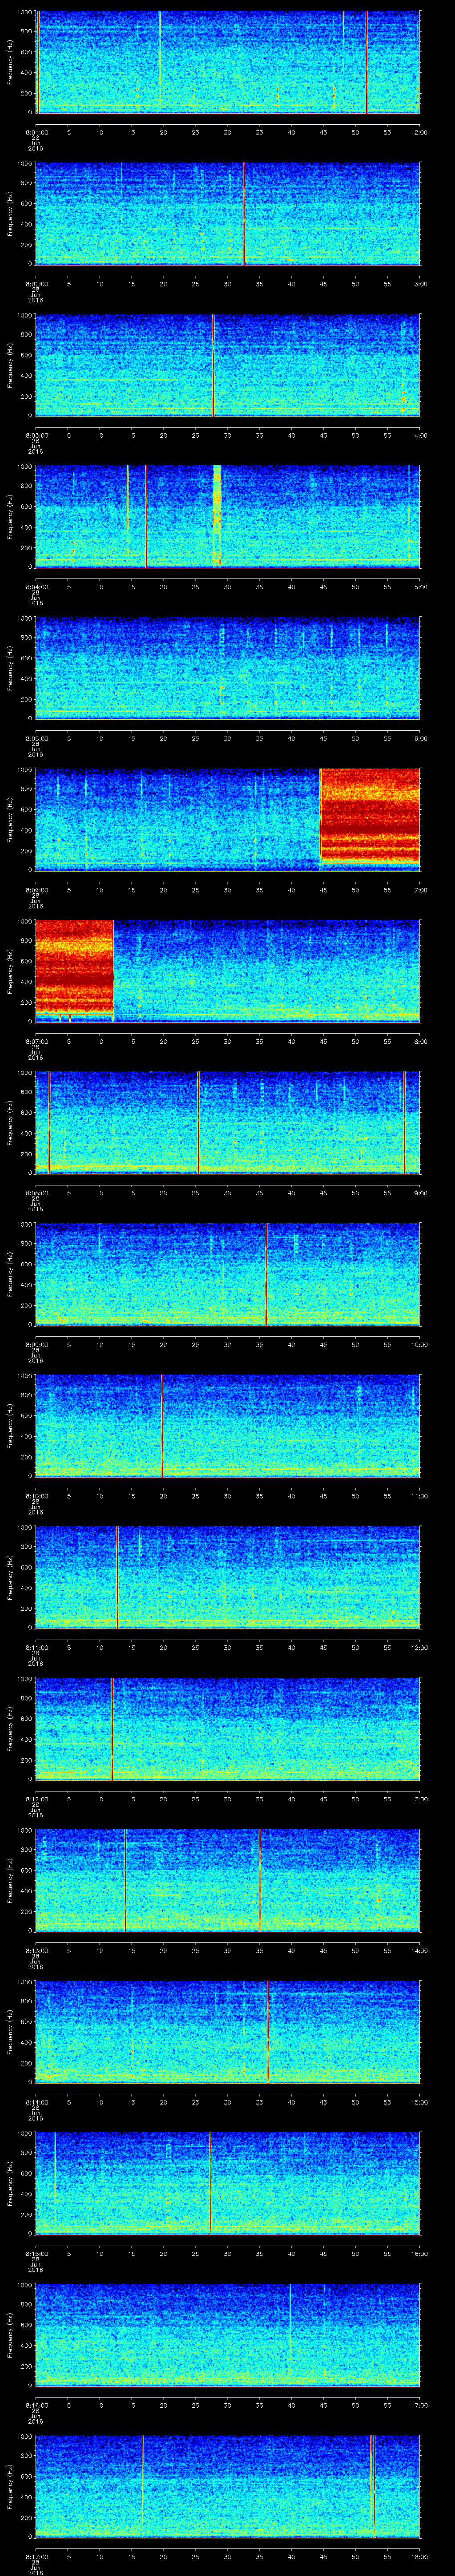The height and width of the screenshot is (2576, 455).
Task: Click the 8:06:00 start time label
Action: pos(36,890)
